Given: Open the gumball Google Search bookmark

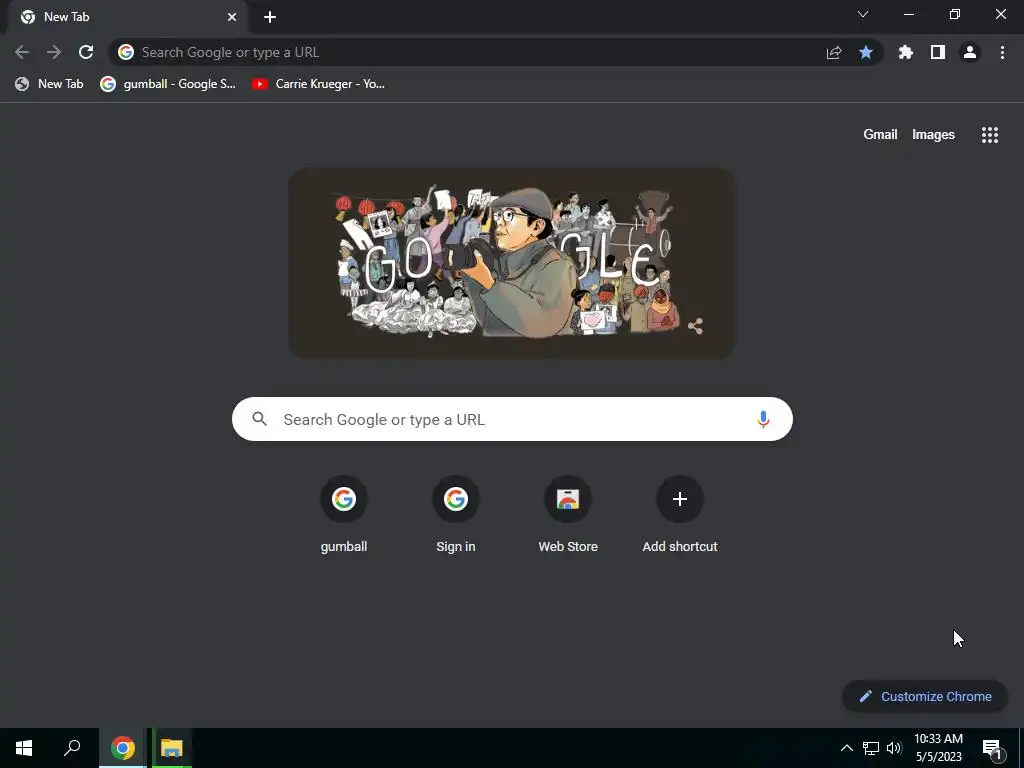Looking at the screenshot, I should [168, 84].
